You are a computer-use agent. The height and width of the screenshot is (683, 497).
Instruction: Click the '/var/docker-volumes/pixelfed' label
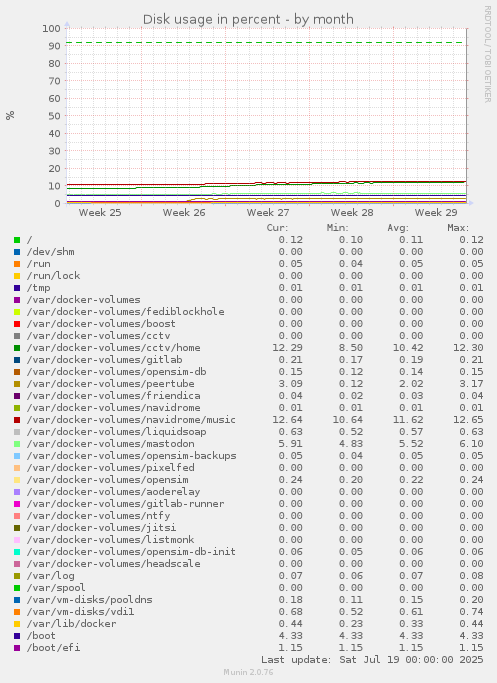(111, 468)
